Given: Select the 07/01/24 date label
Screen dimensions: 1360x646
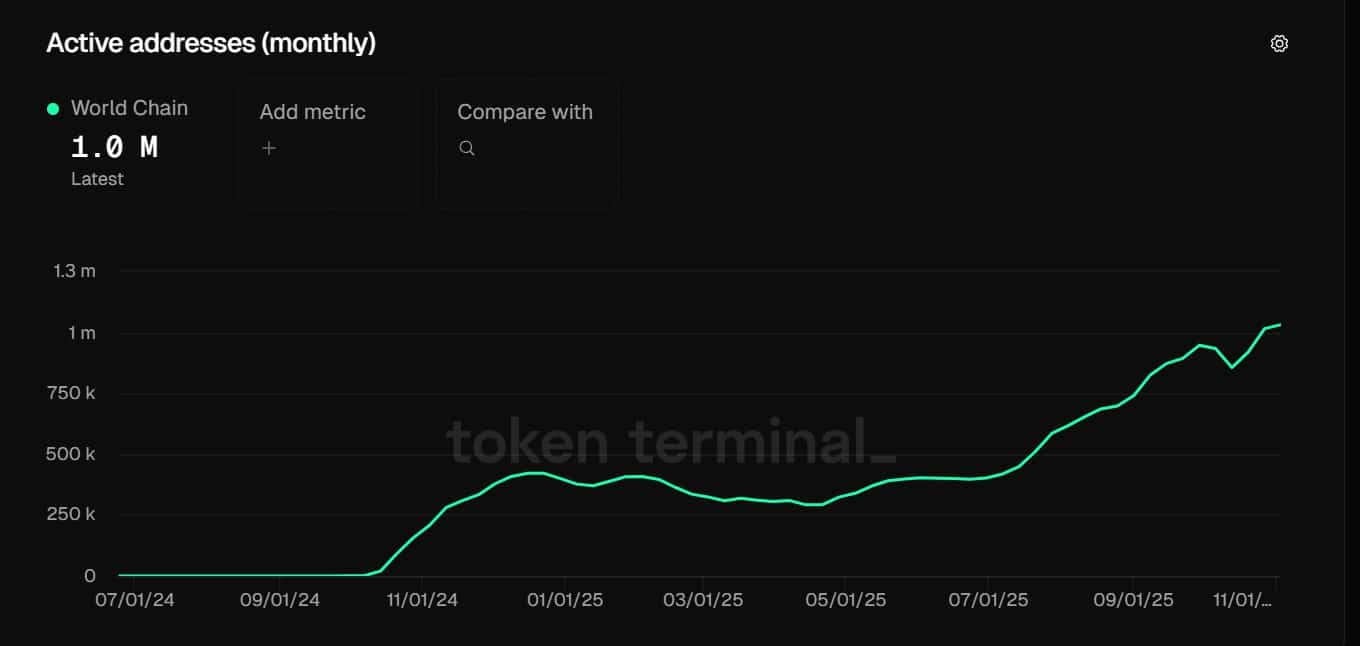Looking at the screenshot, I should (133, 599).
